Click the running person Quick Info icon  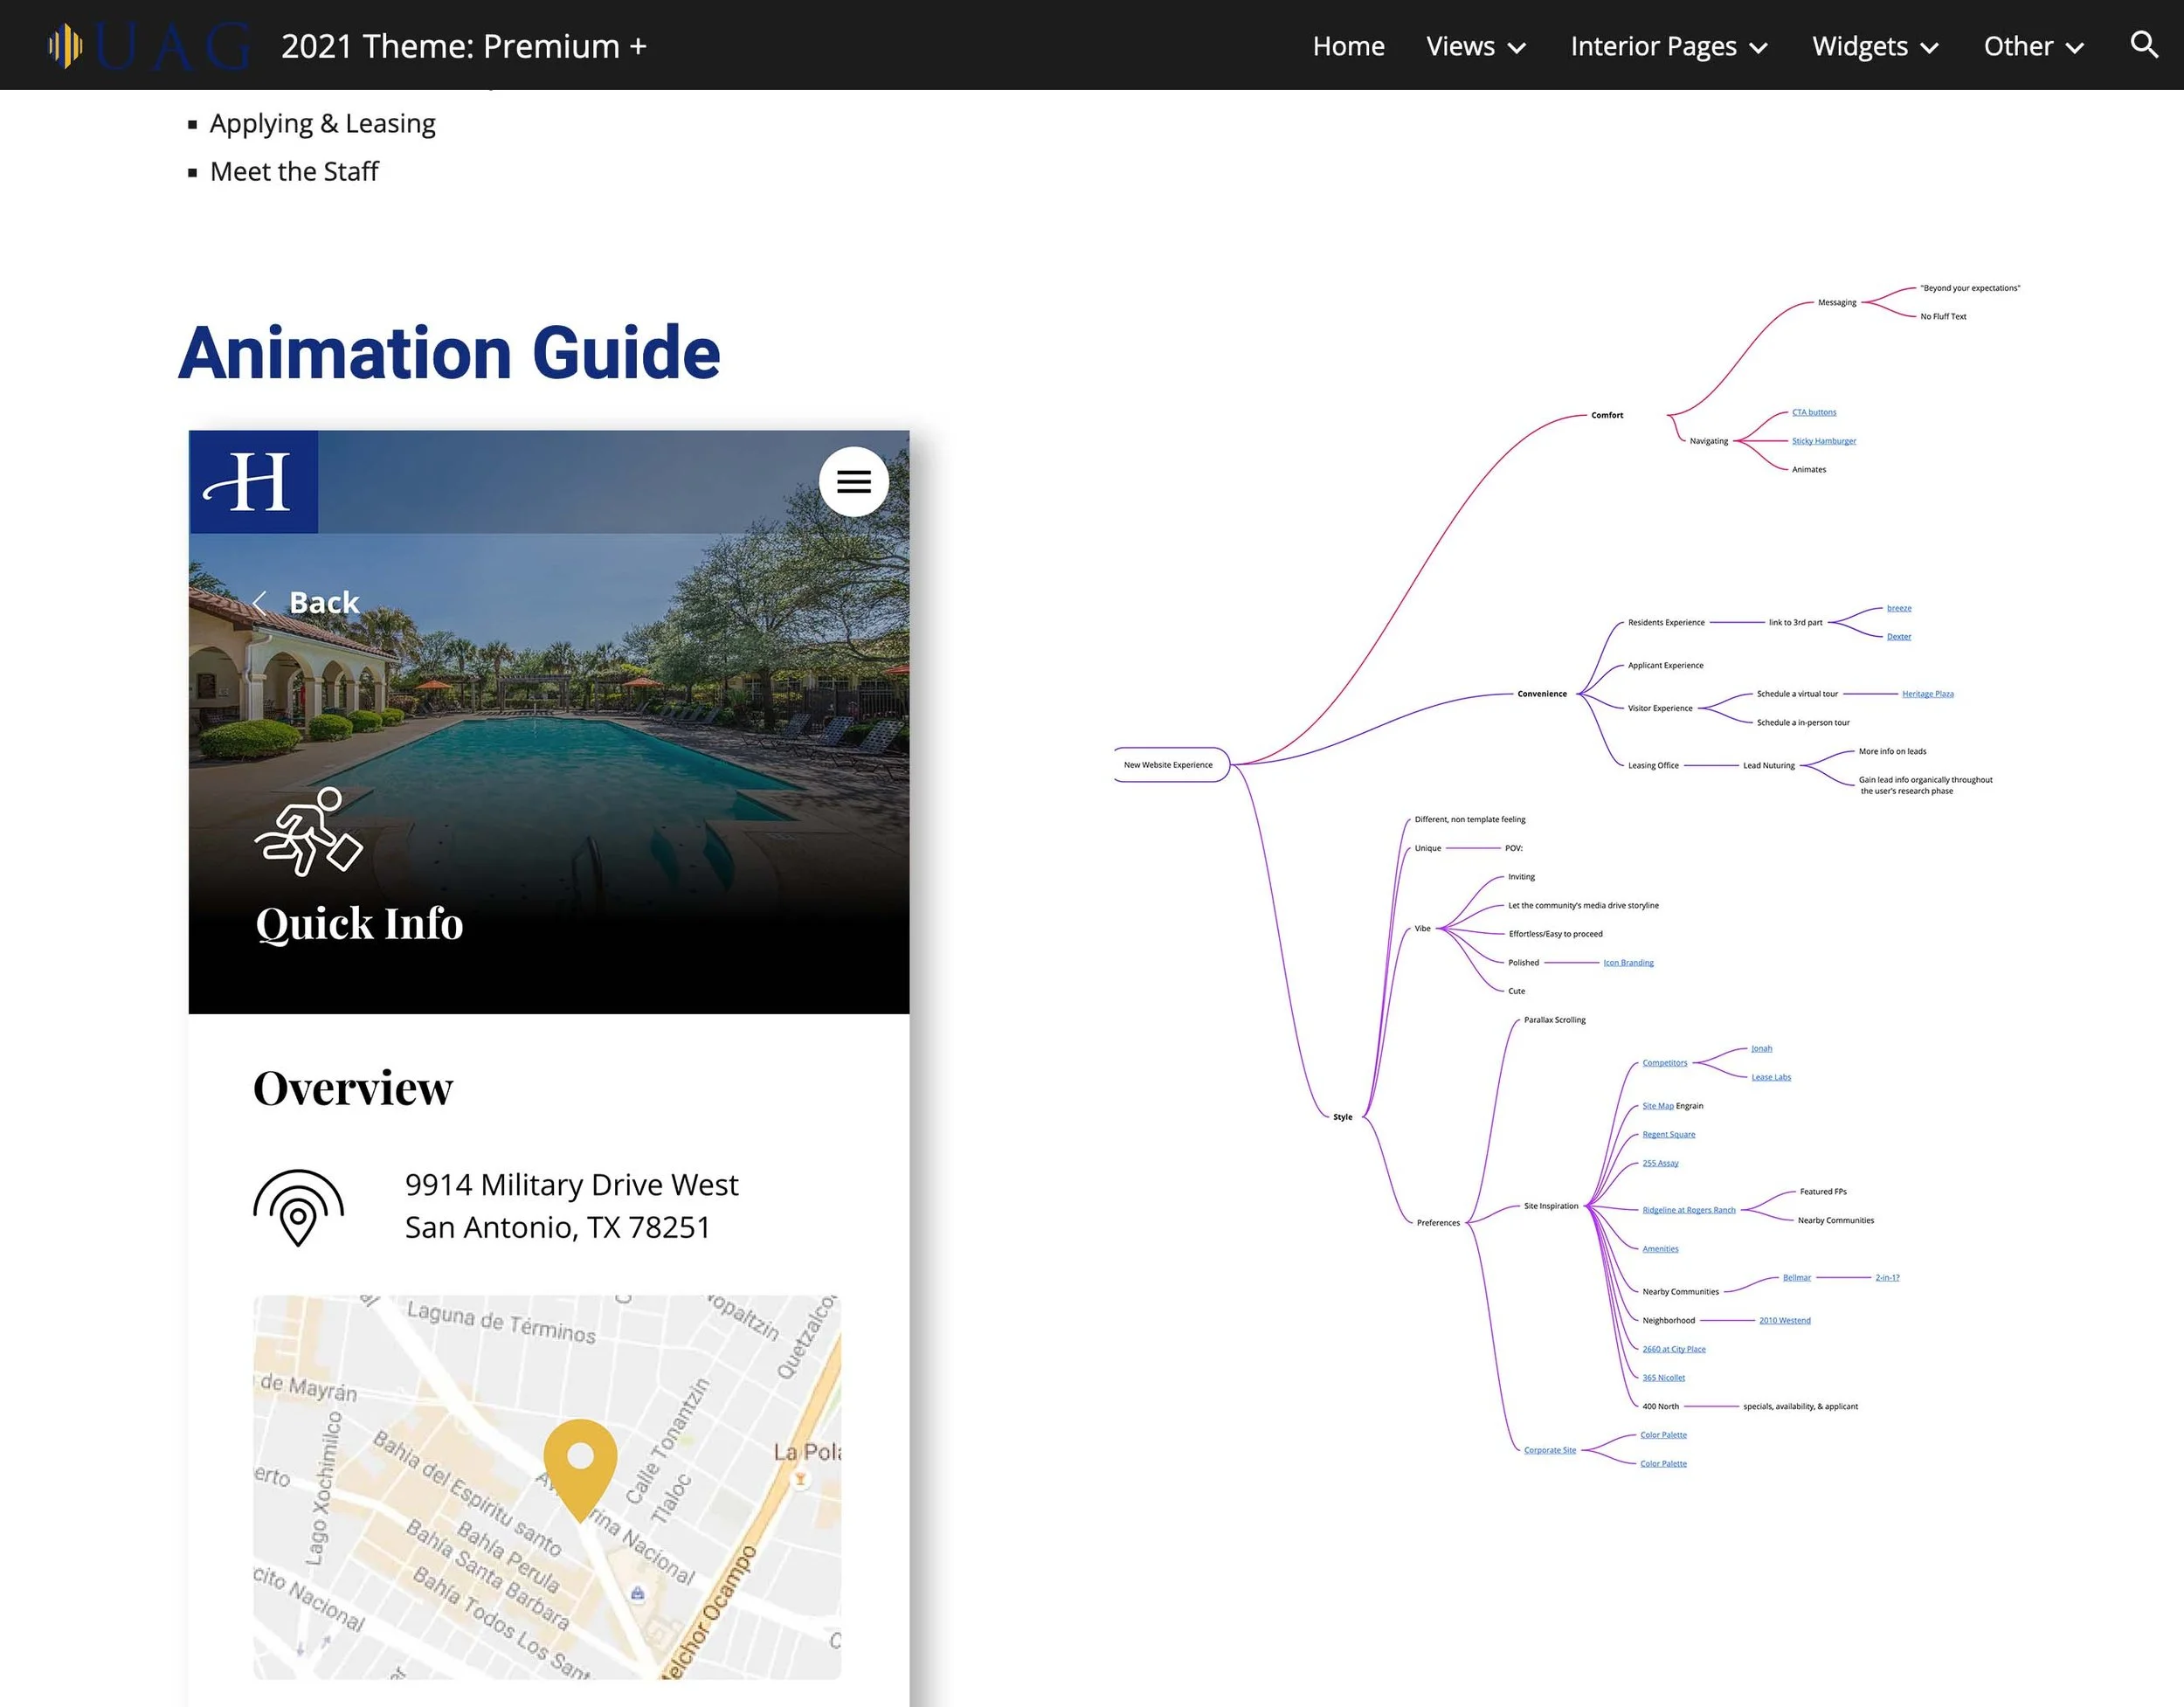click(x=308, y=832)
